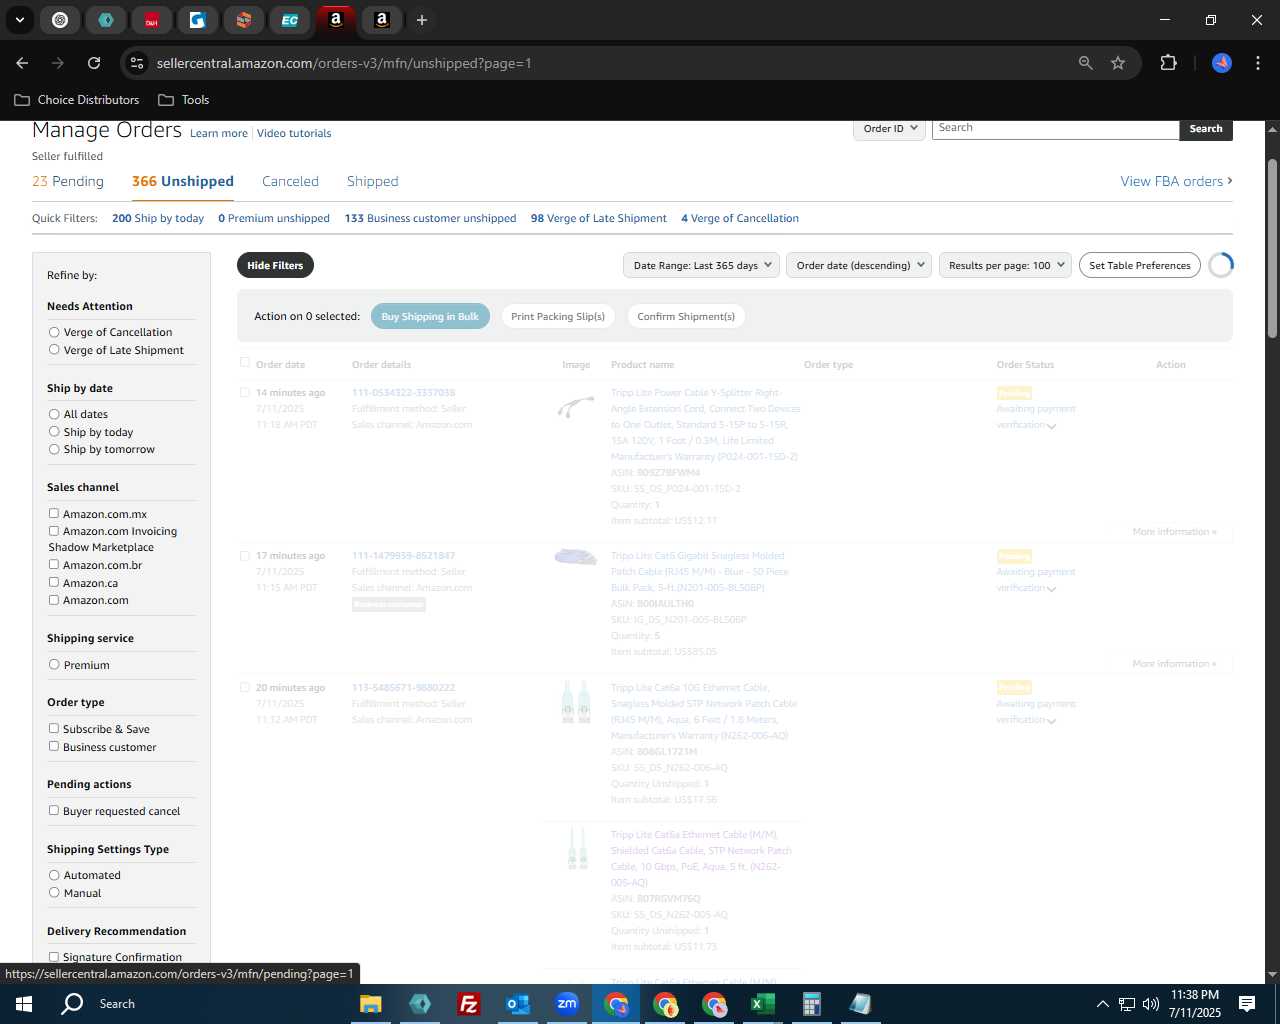Open the Tools bookmark folder
The image size is (1280, 1024).
click(x=184, y=100)
